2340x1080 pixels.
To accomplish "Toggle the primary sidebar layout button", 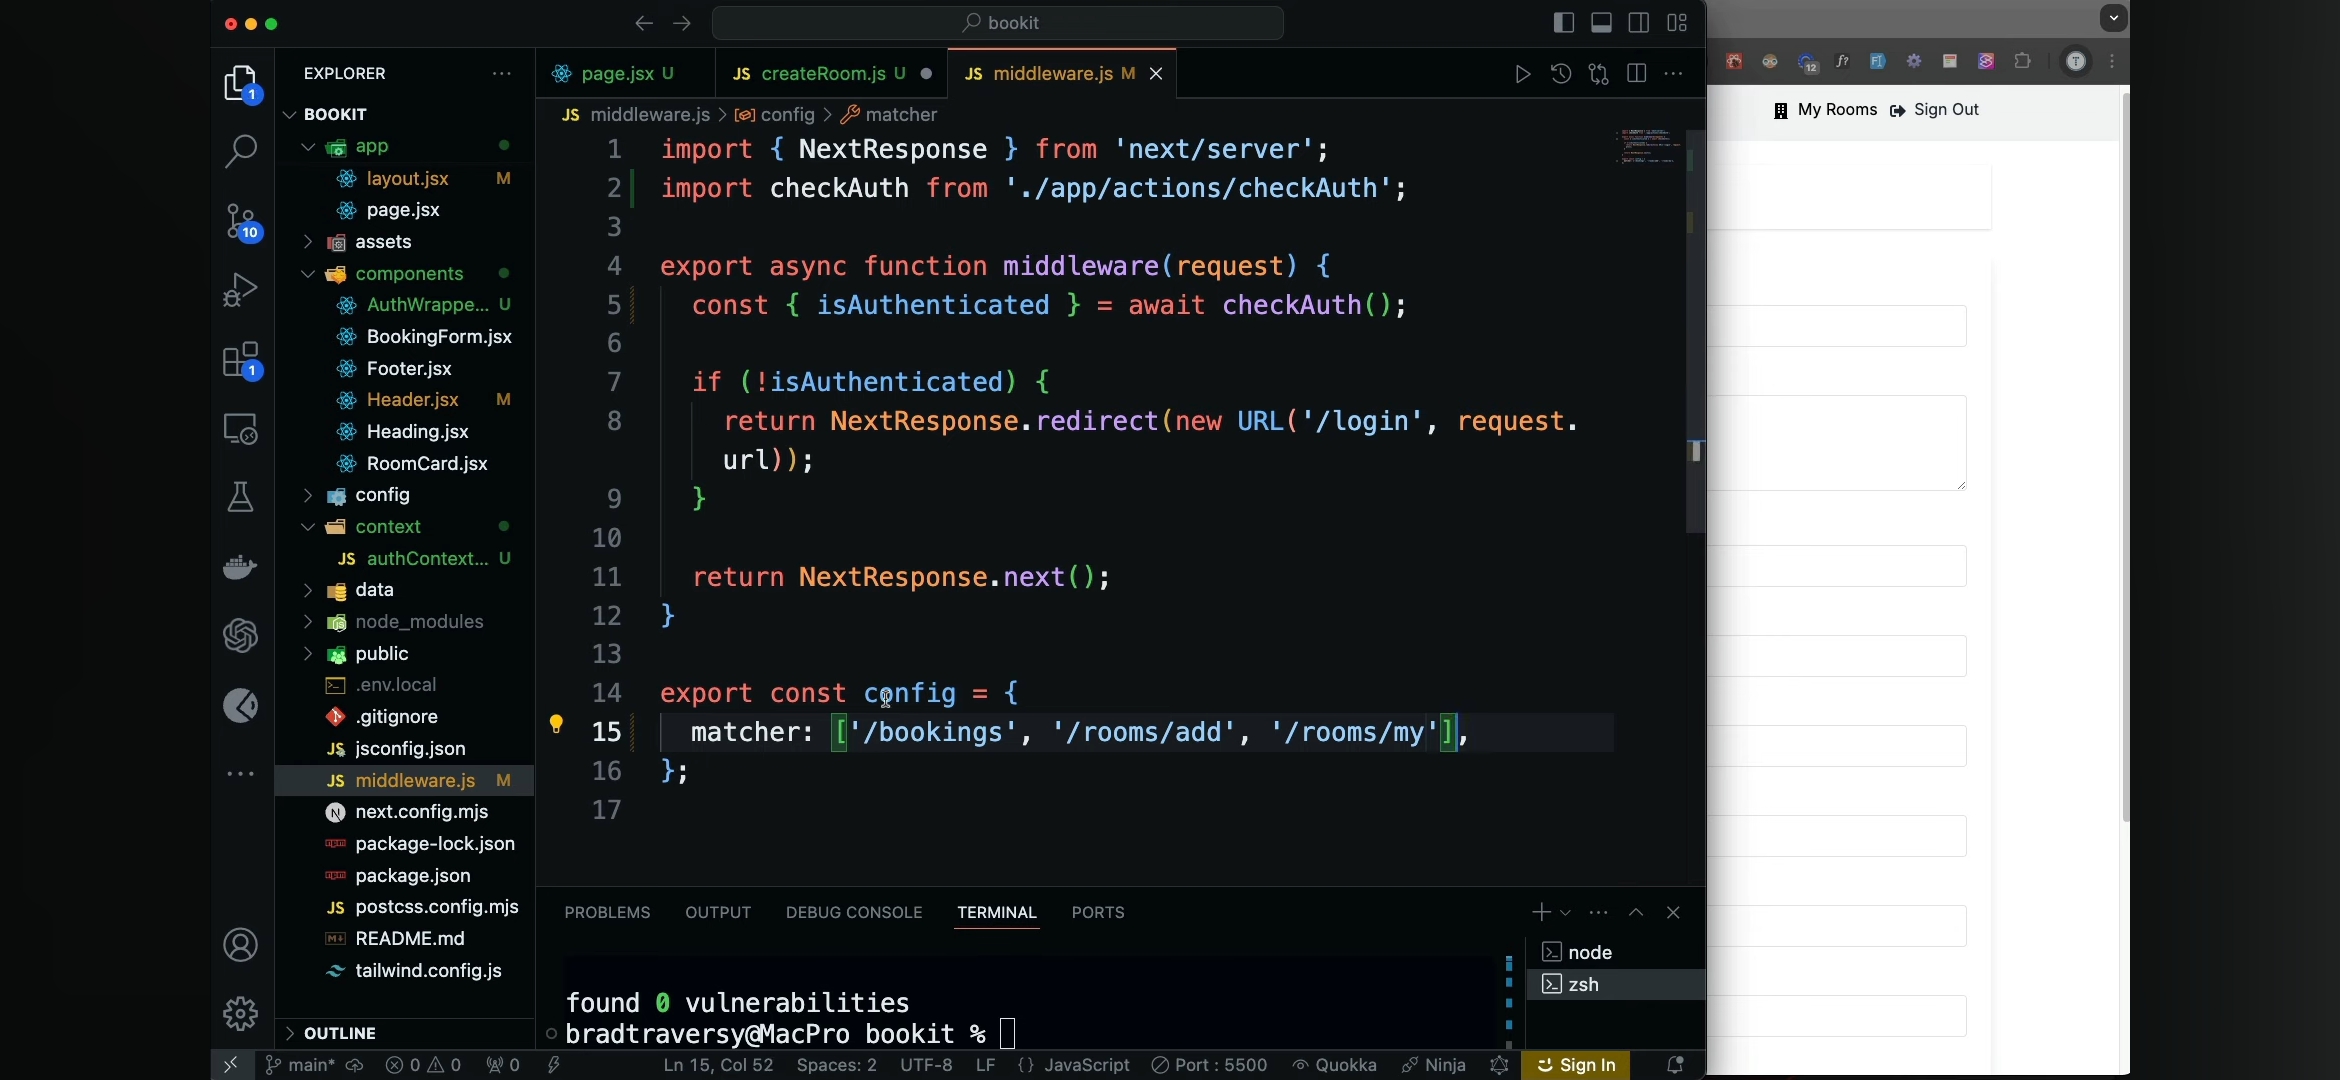I will pyautogui.click(x=1564, y=23).
